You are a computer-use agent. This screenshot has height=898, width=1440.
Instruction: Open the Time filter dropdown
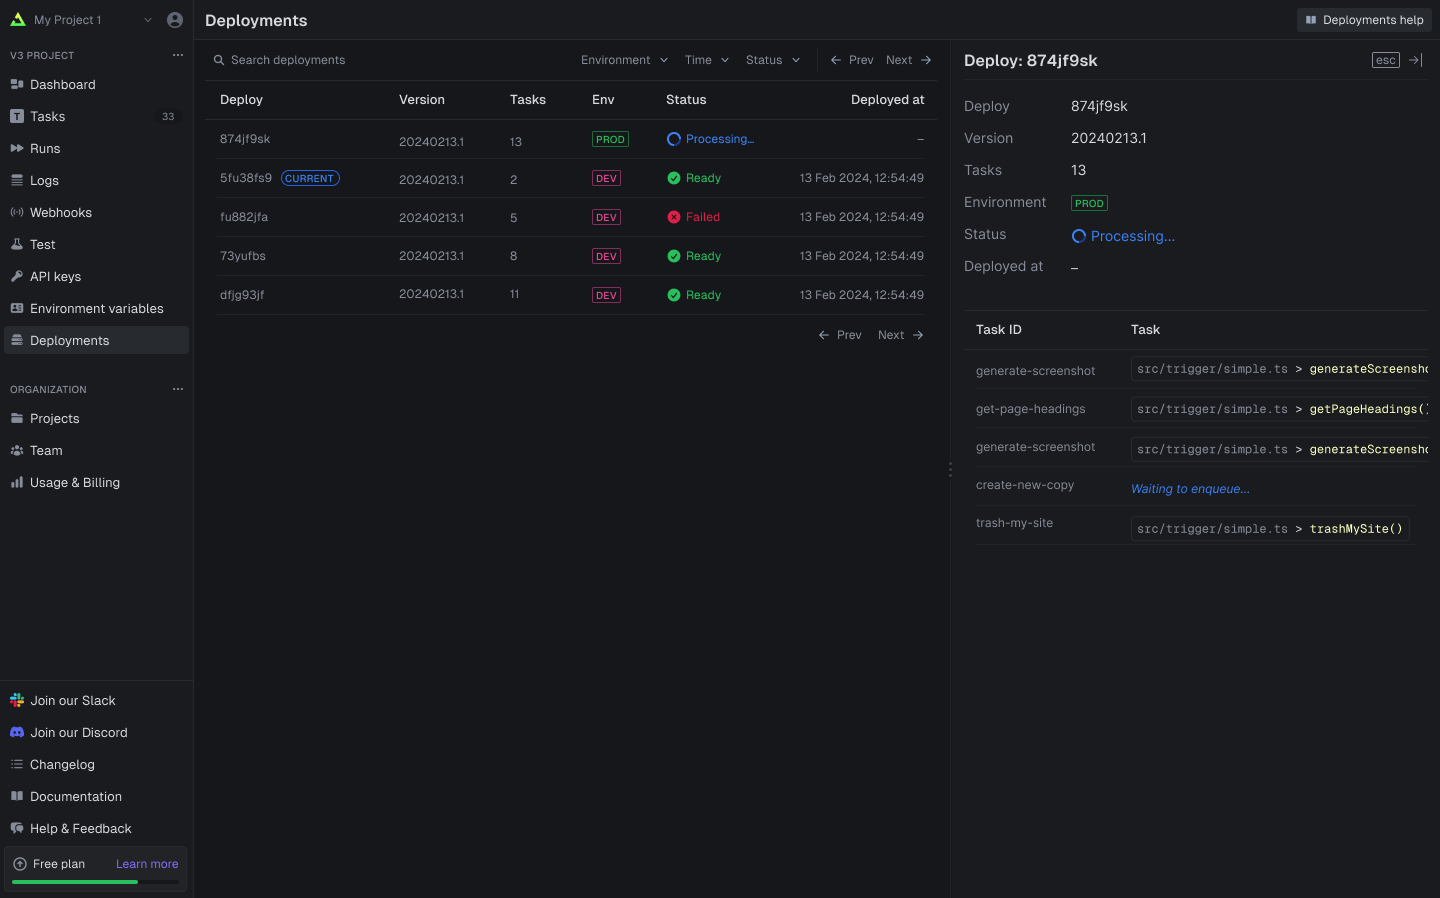[x=707, y=60]
